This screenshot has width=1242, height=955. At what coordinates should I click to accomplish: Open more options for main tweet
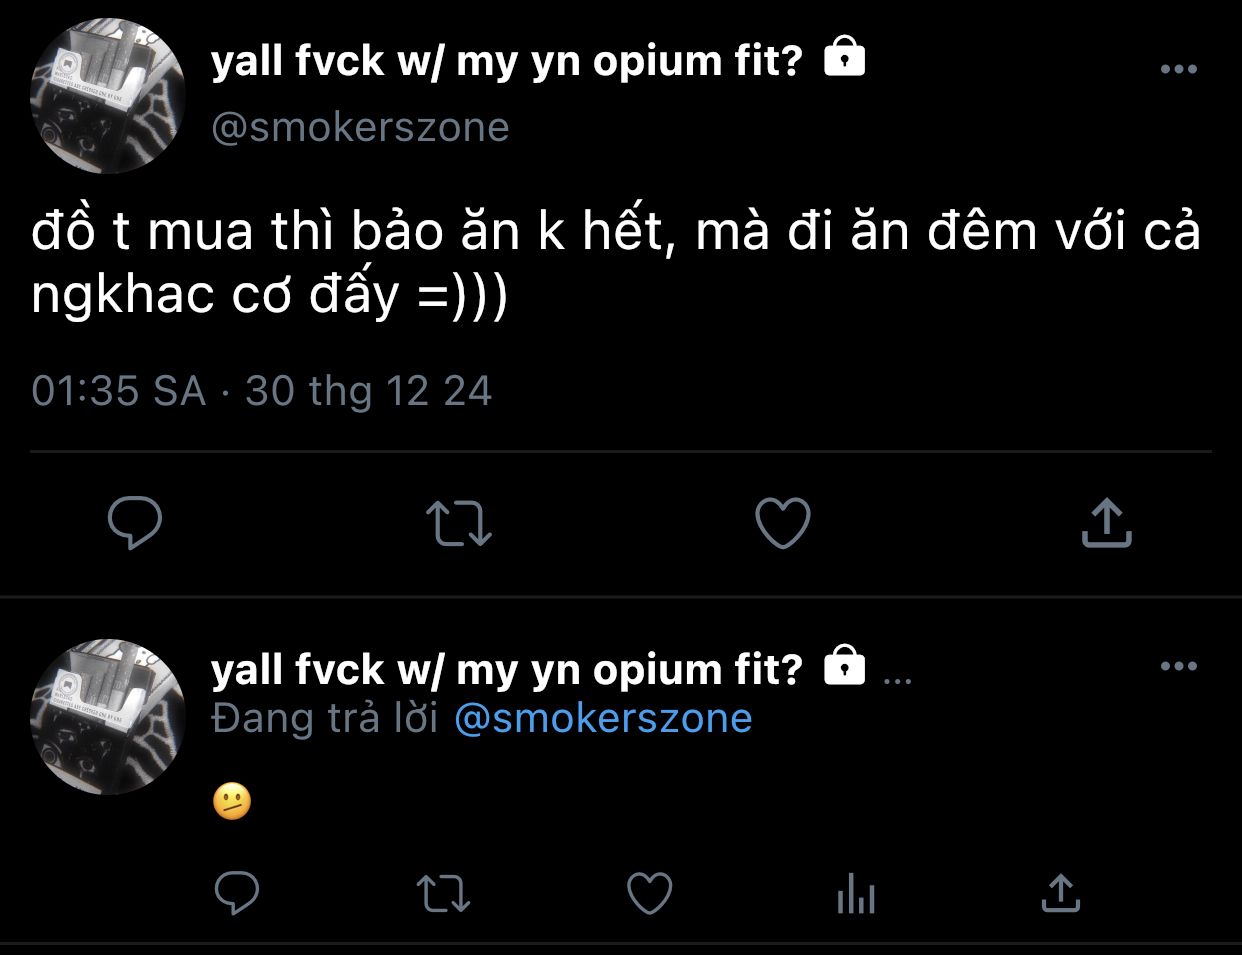tap(1178, 69)
